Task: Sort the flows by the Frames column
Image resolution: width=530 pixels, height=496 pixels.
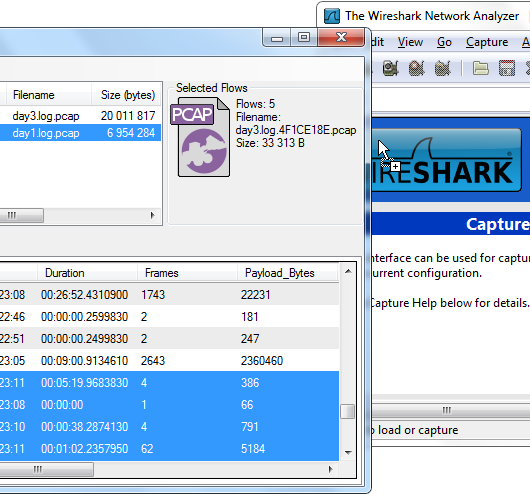Action: tap(187, 273)
